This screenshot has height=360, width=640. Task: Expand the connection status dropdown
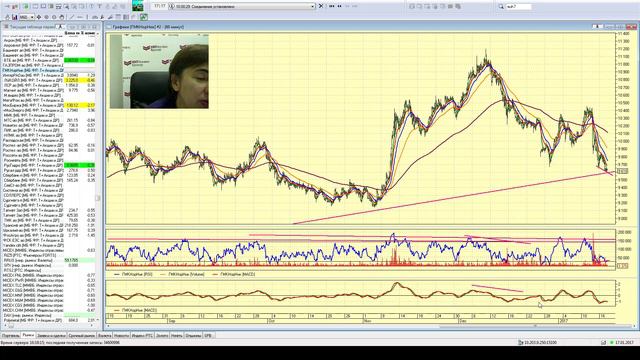[x=313, y=7]
